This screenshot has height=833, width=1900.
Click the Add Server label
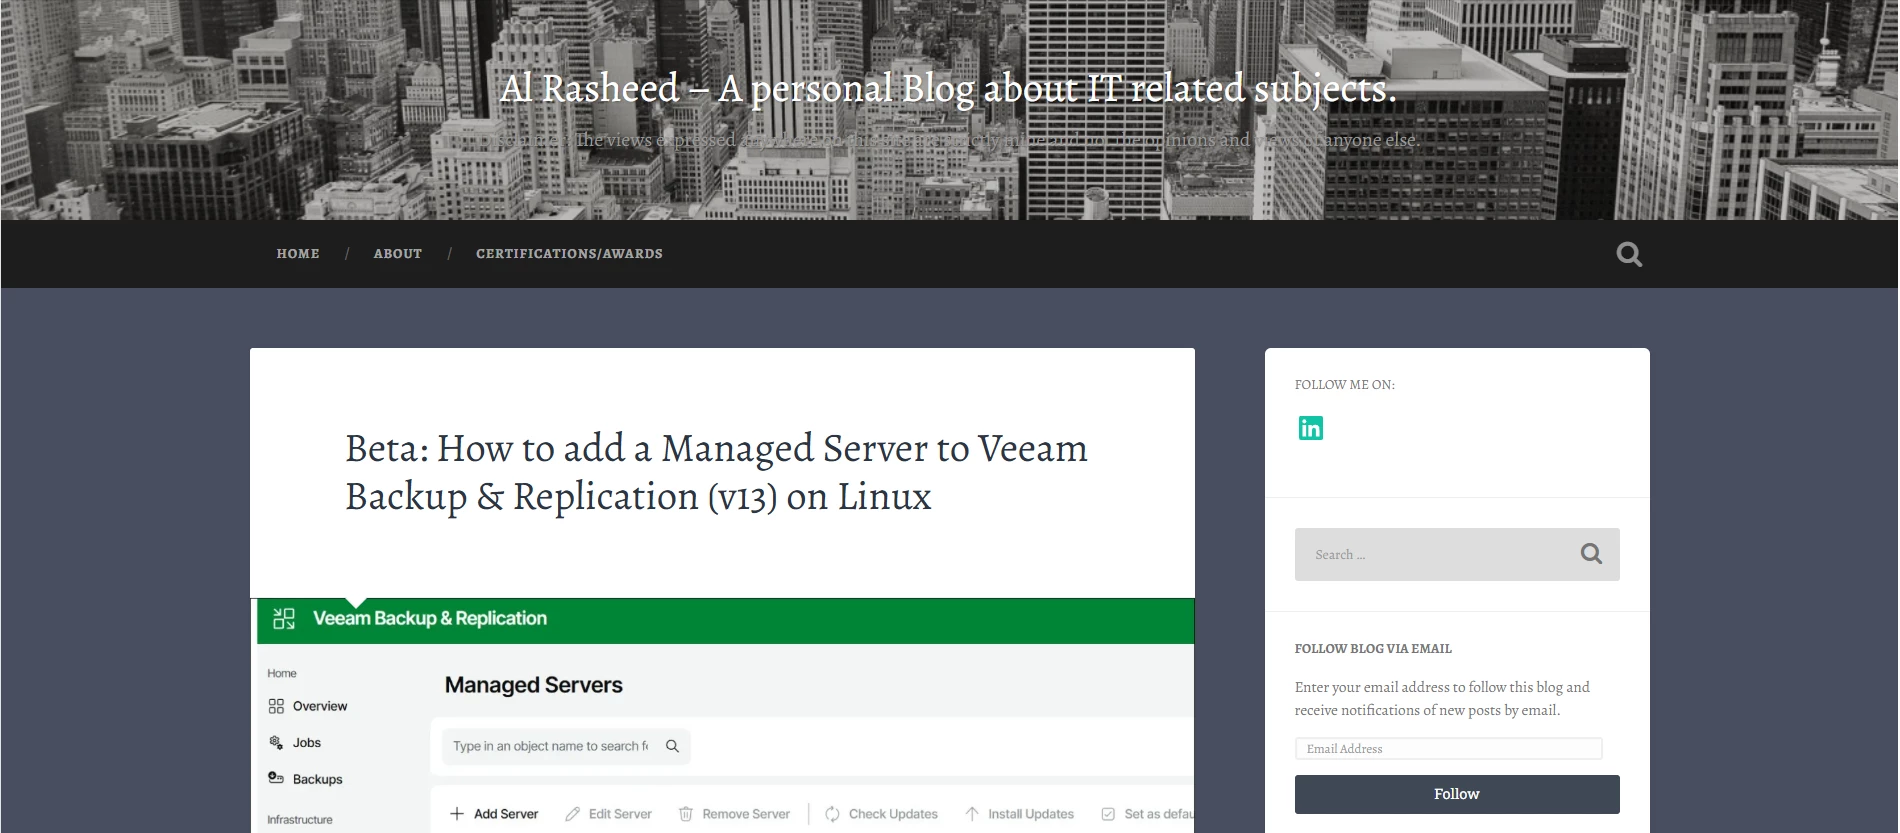point(506,814)
